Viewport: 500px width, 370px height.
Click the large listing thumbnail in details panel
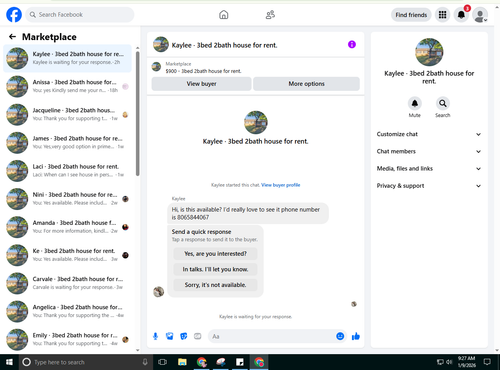(429, 52)
